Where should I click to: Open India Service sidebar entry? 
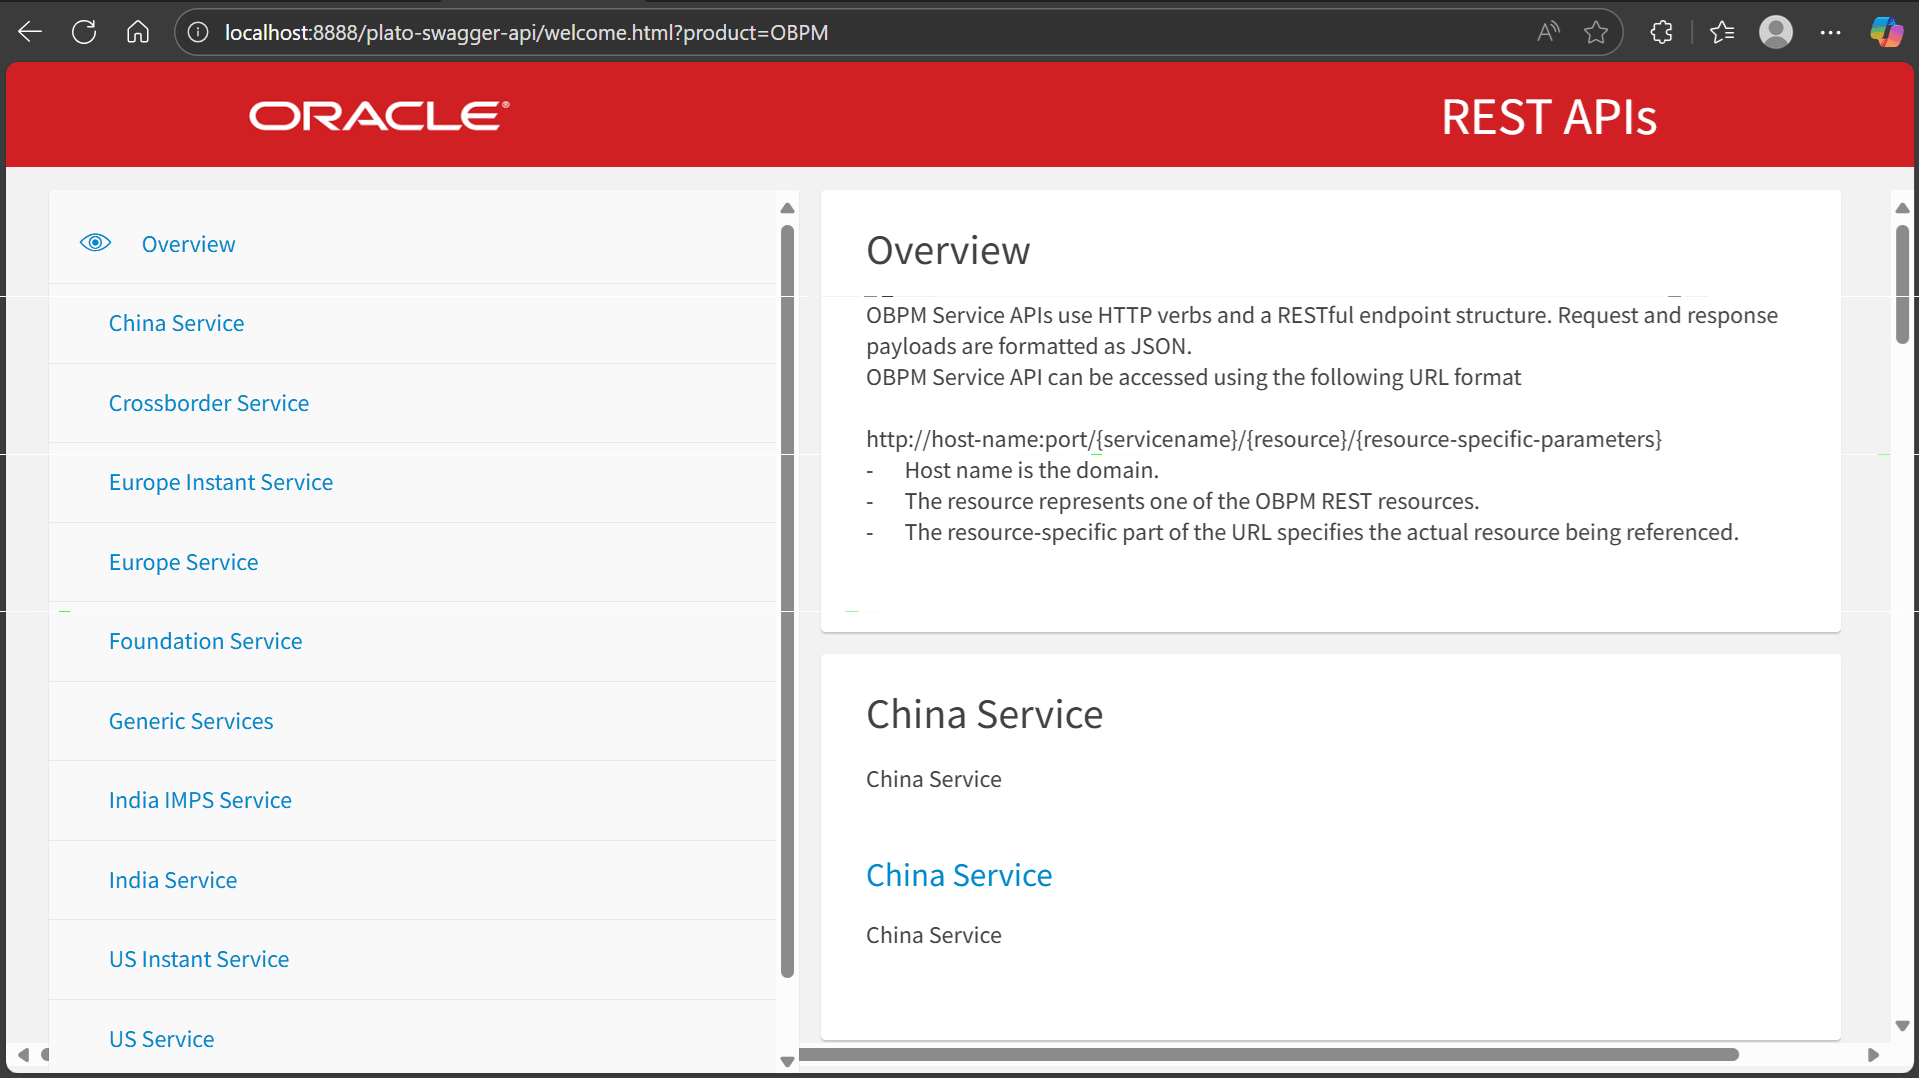point(173,880)
